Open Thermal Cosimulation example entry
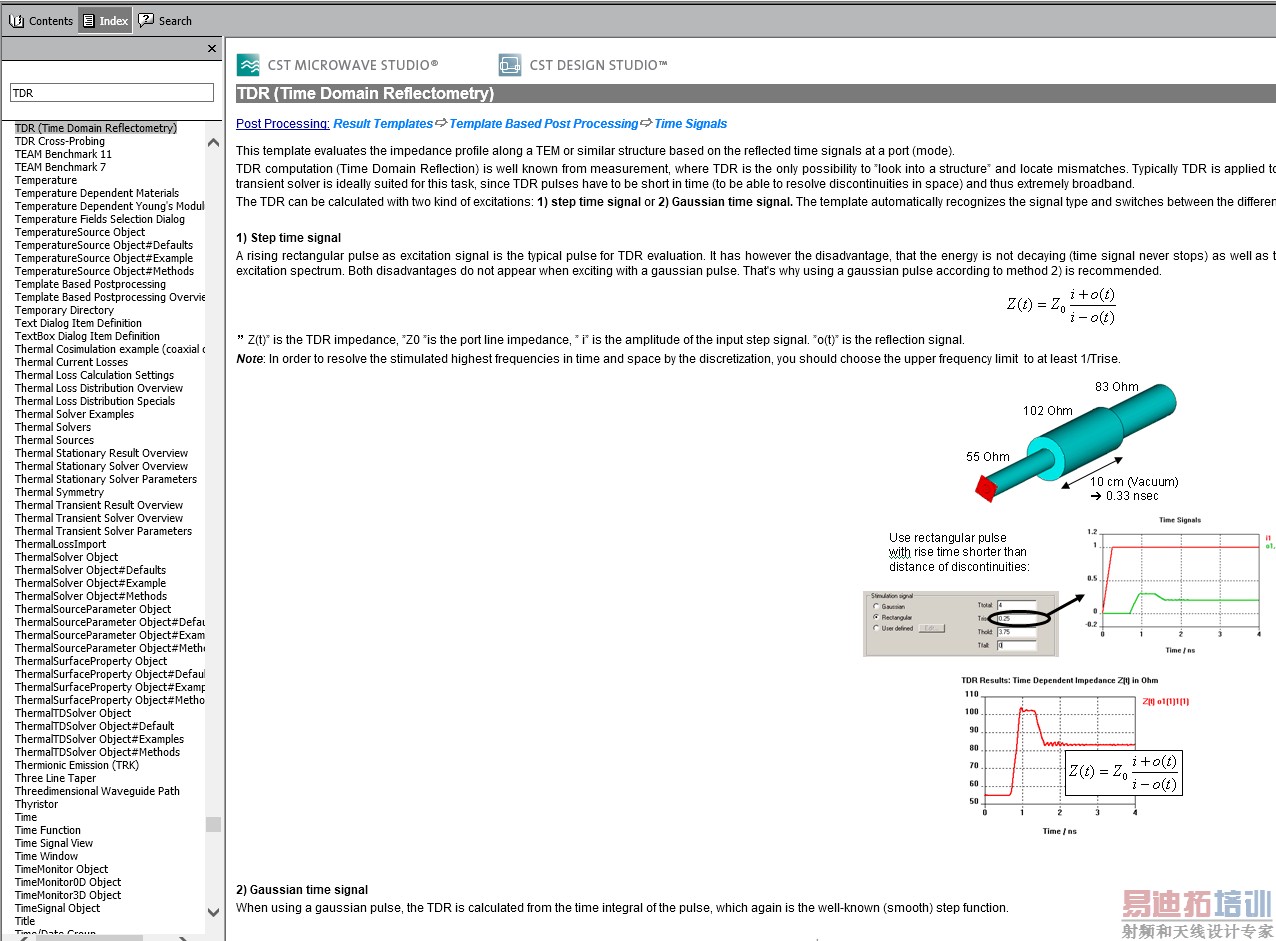The height and width of the screenshot is (941, 1276). point(110,349)
